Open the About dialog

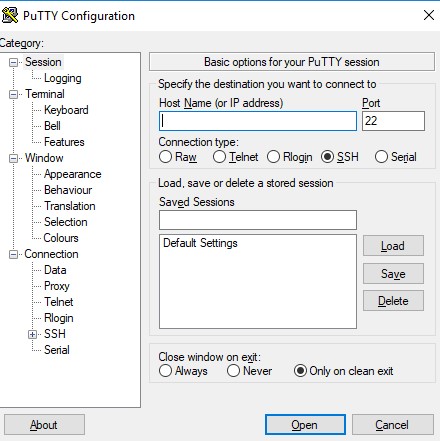pos(44,425)
